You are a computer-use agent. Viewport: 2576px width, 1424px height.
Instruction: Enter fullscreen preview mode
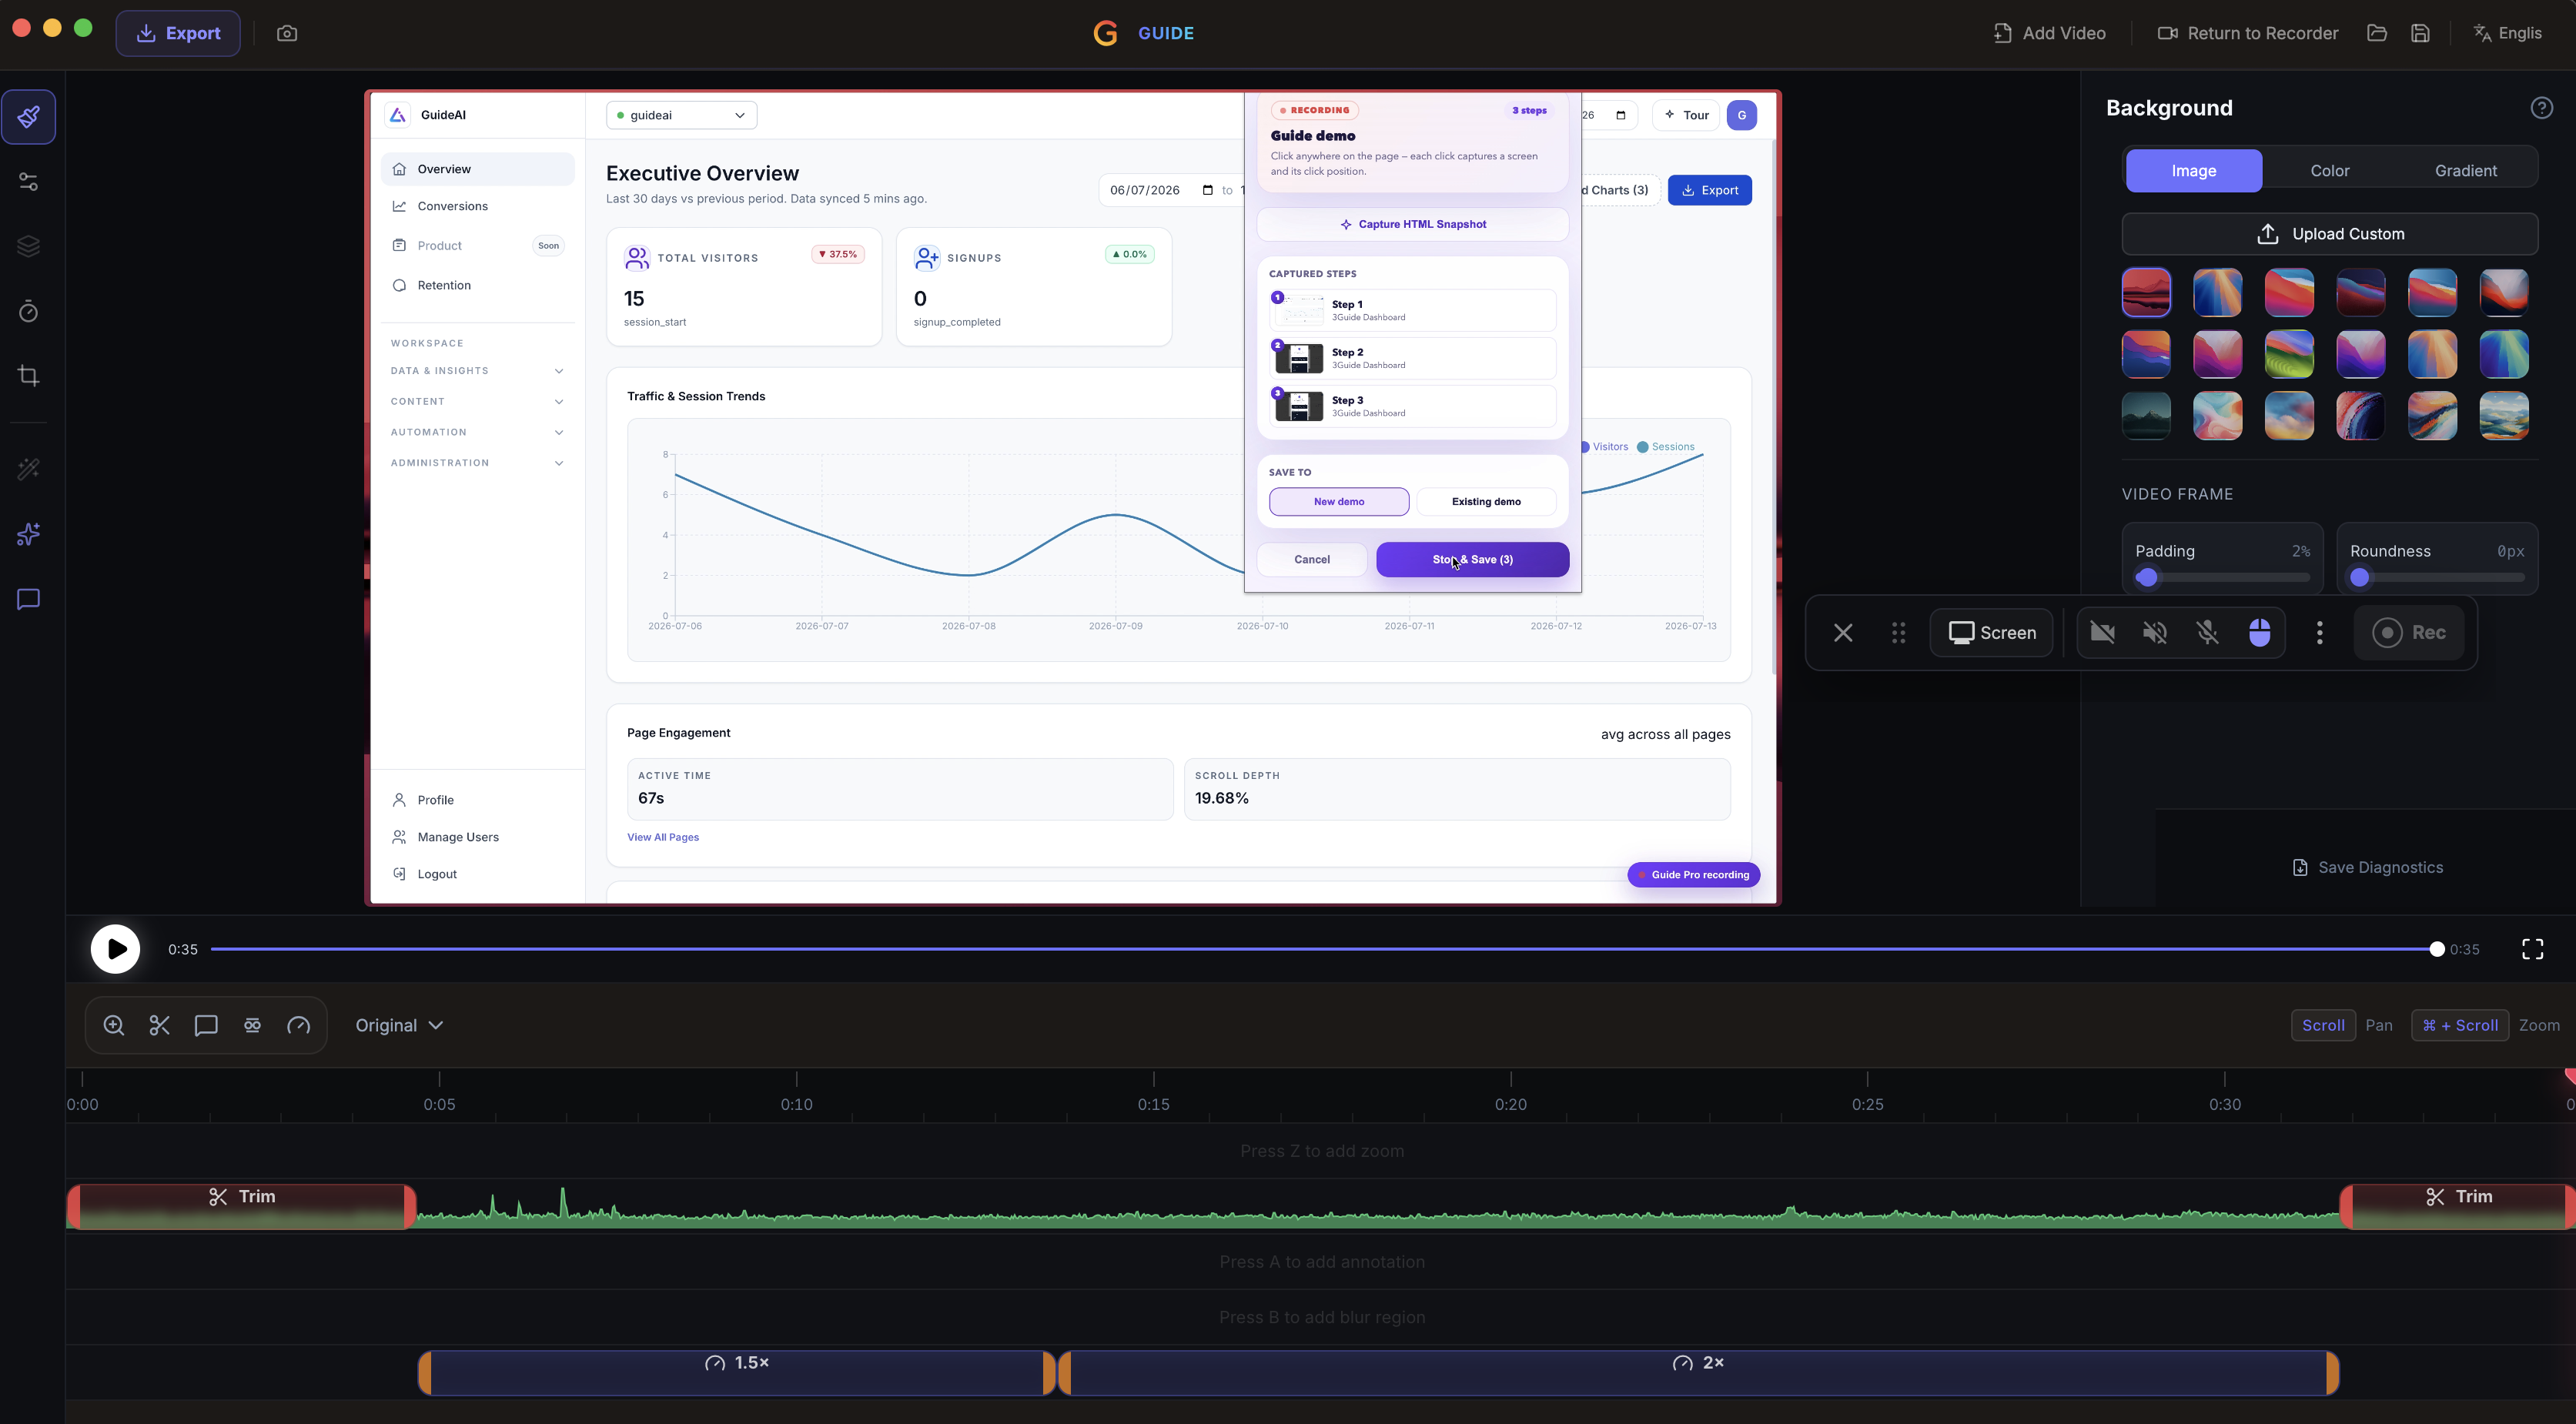2533,949
